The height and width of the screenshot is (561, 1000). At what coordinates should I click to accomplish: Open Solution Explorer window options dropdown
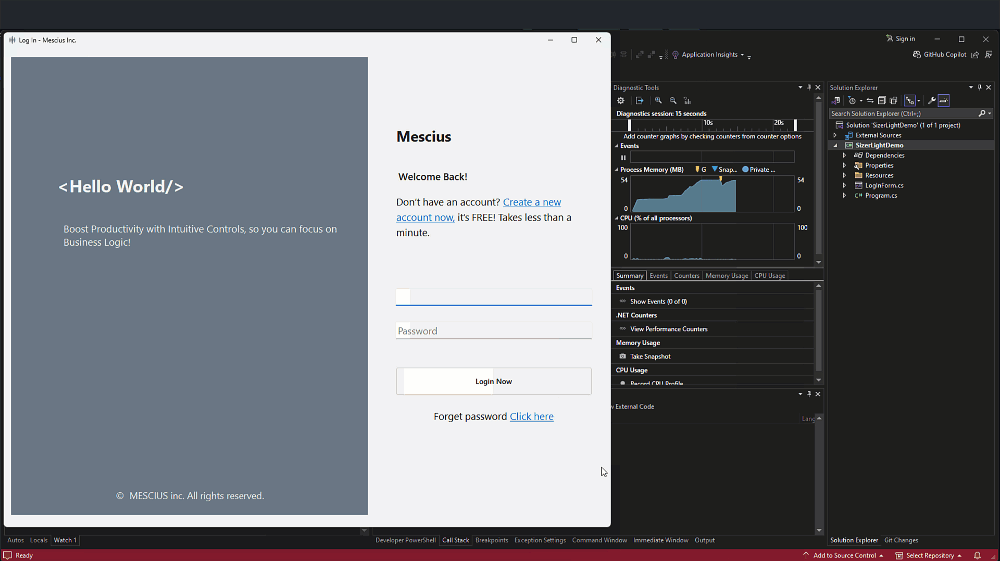point(971,87)
